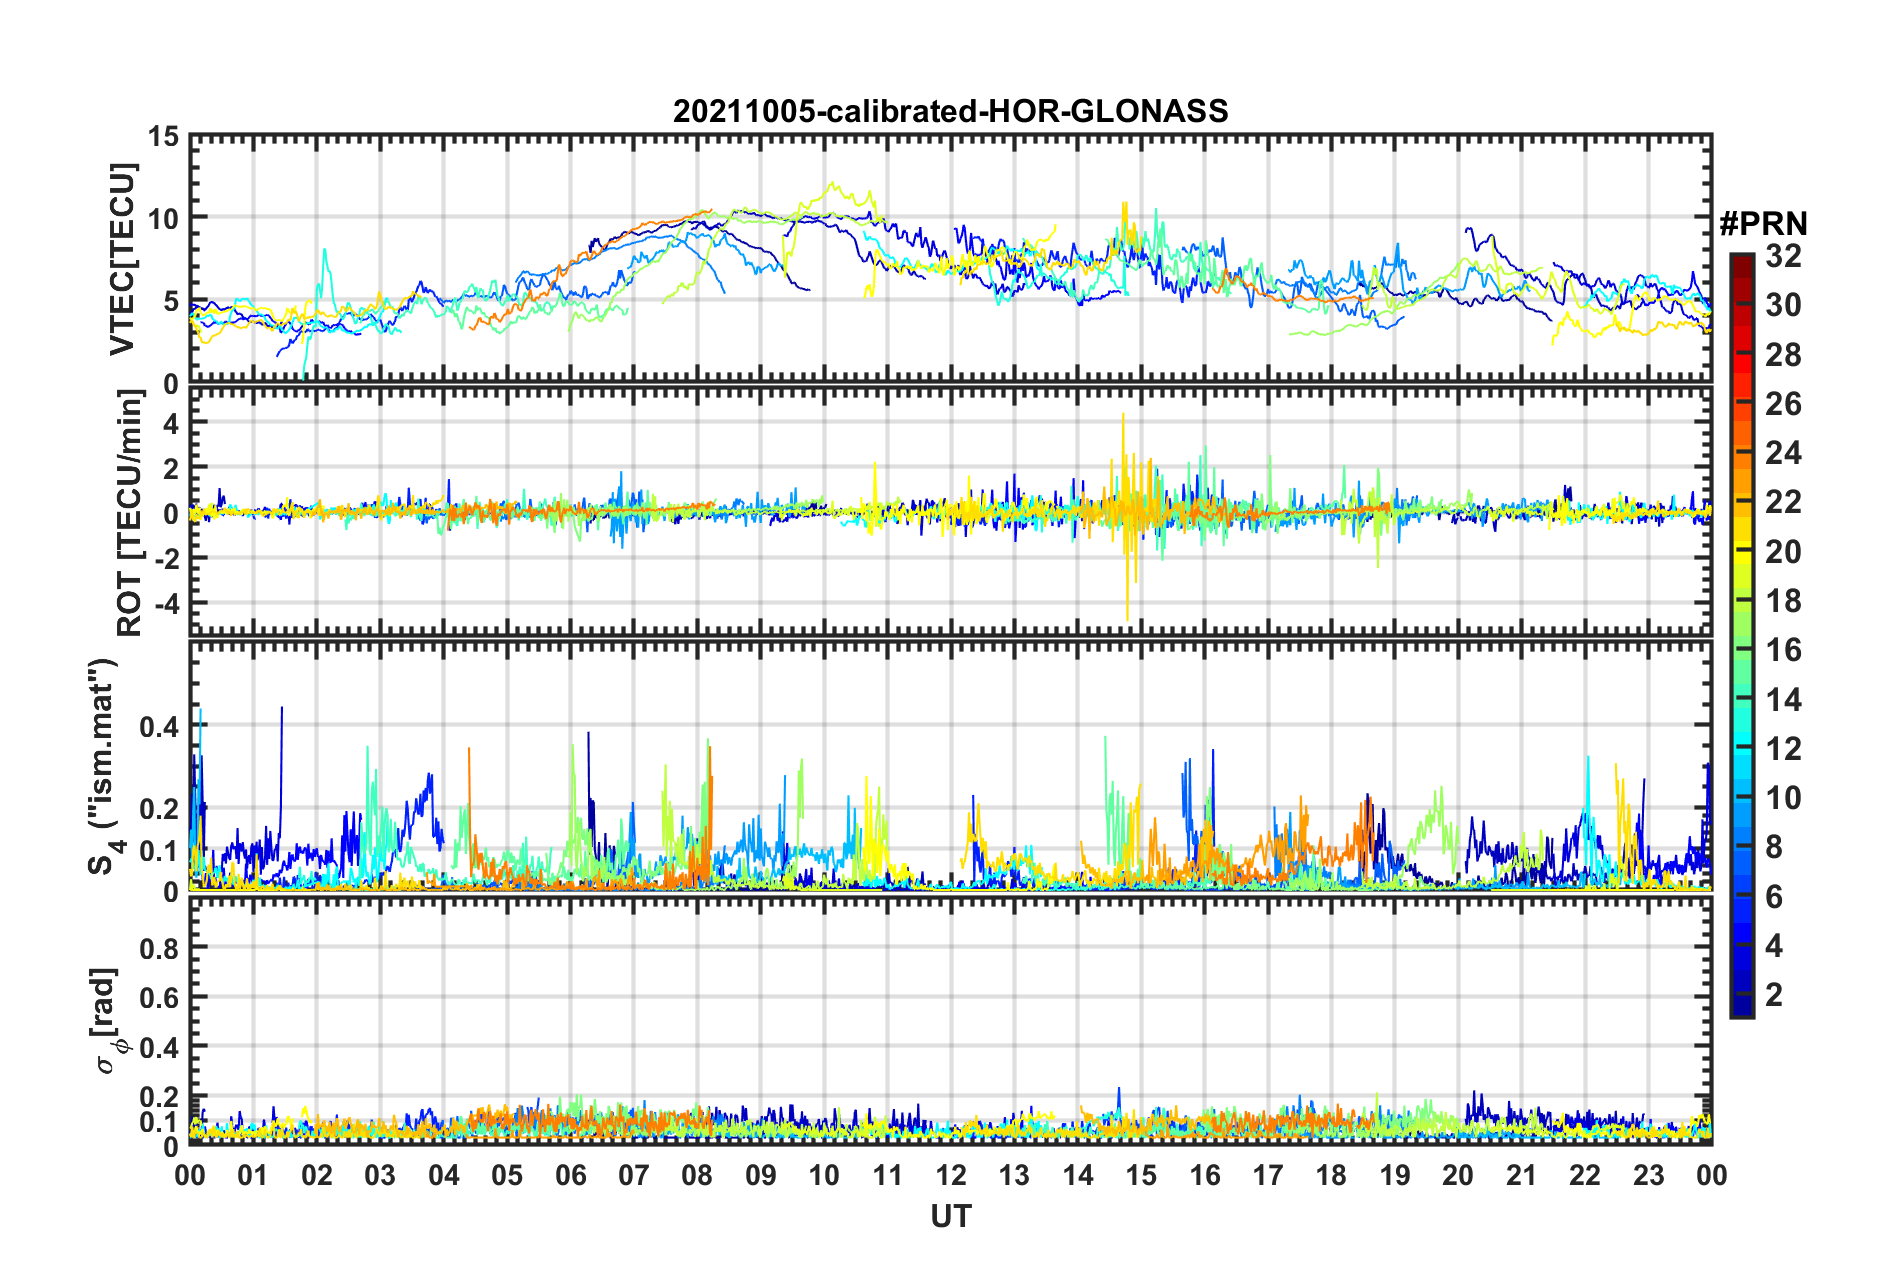This screenshot has height=1272, width=1902.
Task: Click the S4 axis label
Action: pos(103,766)
